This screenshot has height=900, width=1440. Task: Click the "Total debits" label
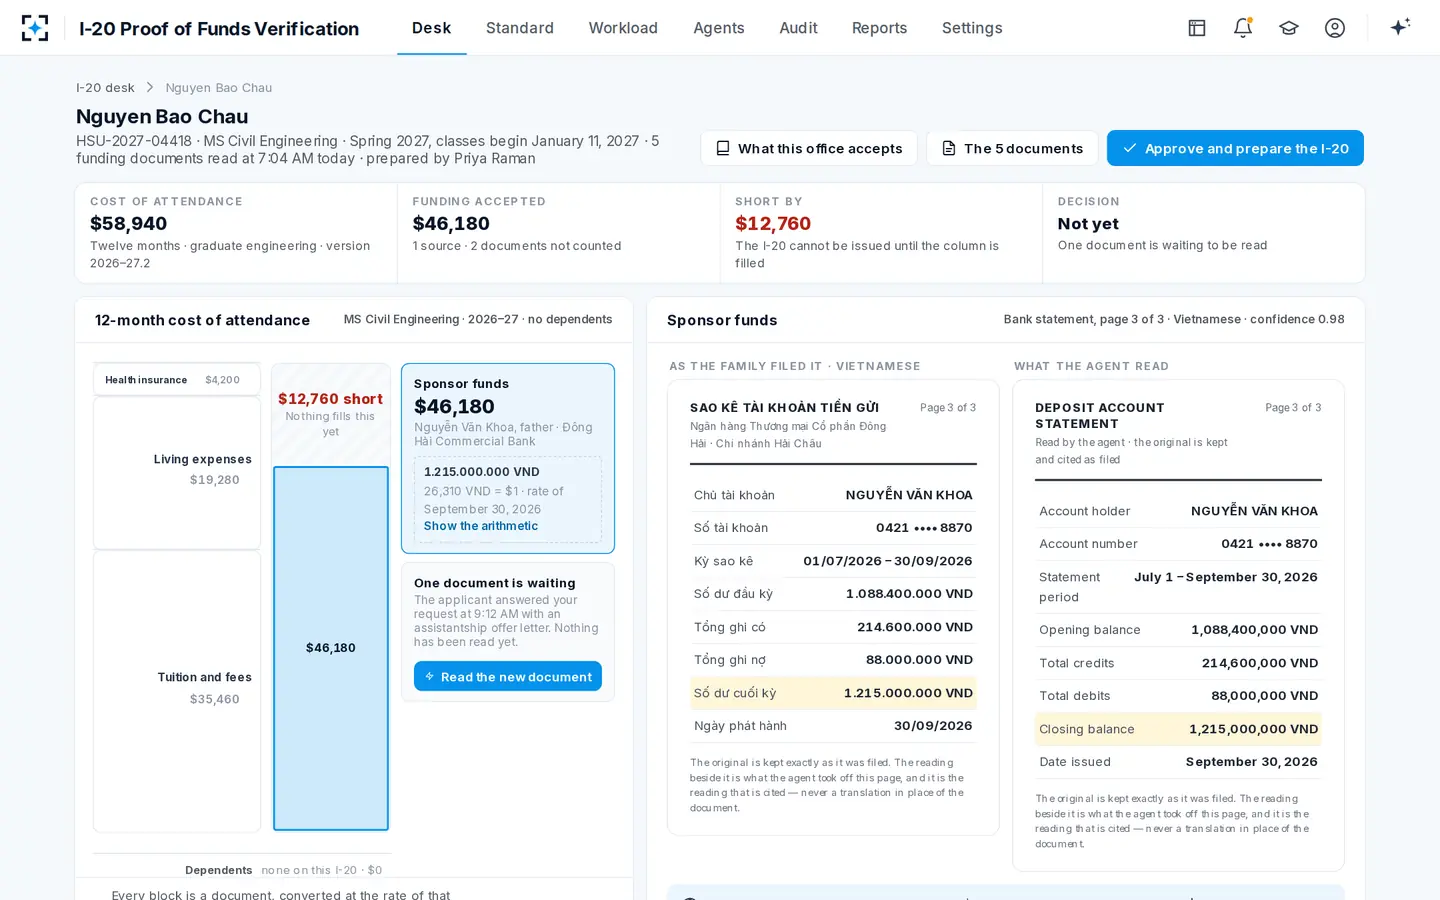tap(1075, 696)
